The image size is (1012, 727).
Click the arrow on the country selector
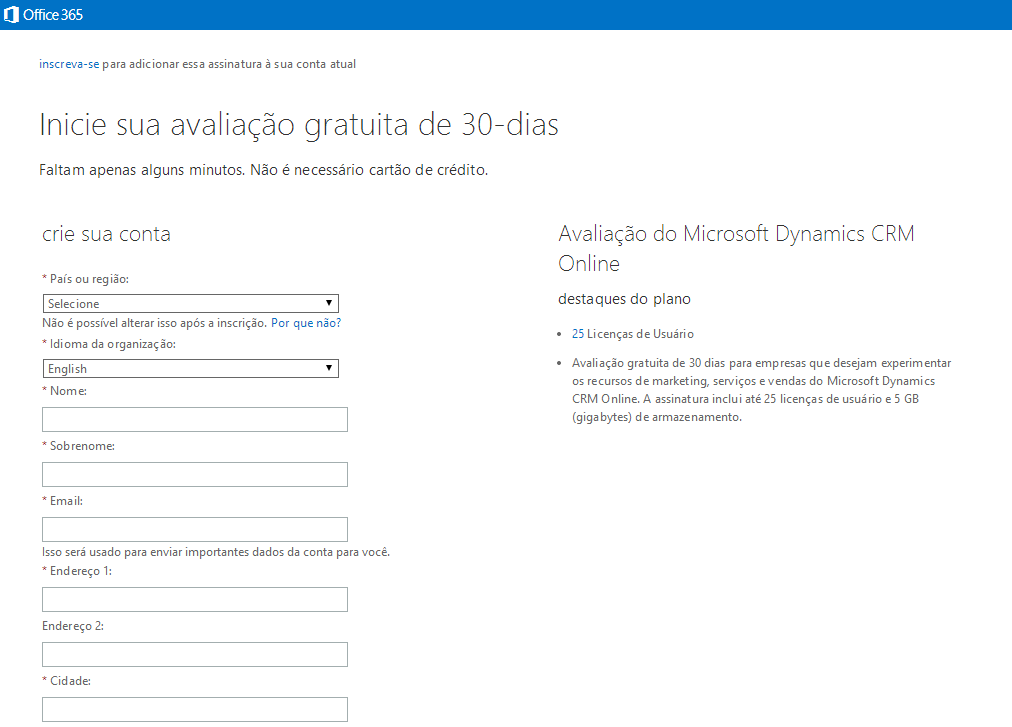pyautogui.click(x=329, y=303)
